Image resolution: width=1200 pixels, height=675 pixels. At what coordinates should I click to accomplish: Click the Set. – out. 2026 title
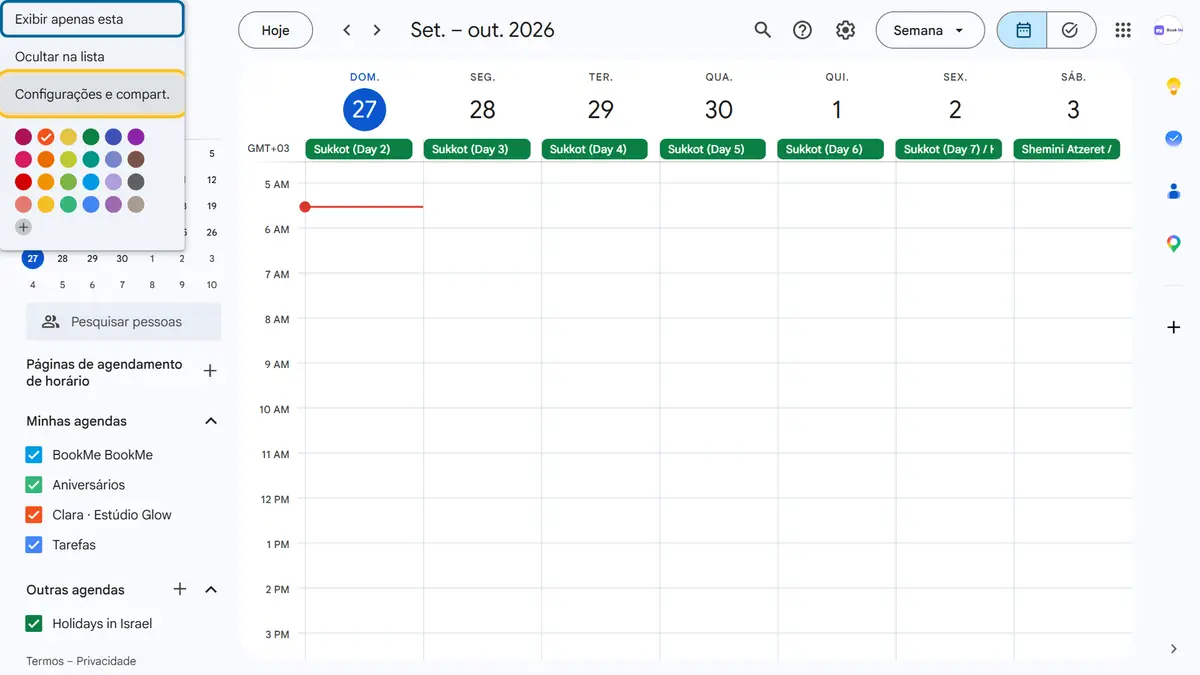point(482,30)
